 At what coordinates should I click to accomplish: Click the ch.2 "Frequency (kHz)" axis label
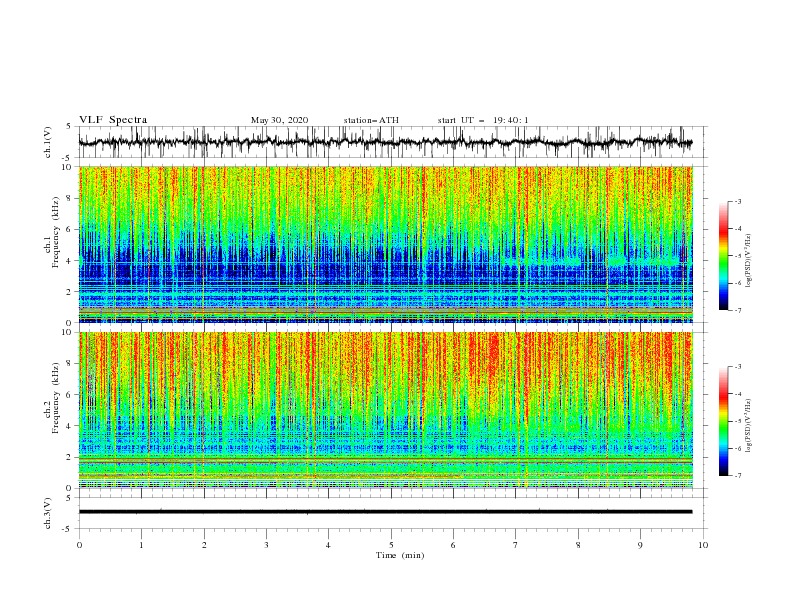coord(56,398)
